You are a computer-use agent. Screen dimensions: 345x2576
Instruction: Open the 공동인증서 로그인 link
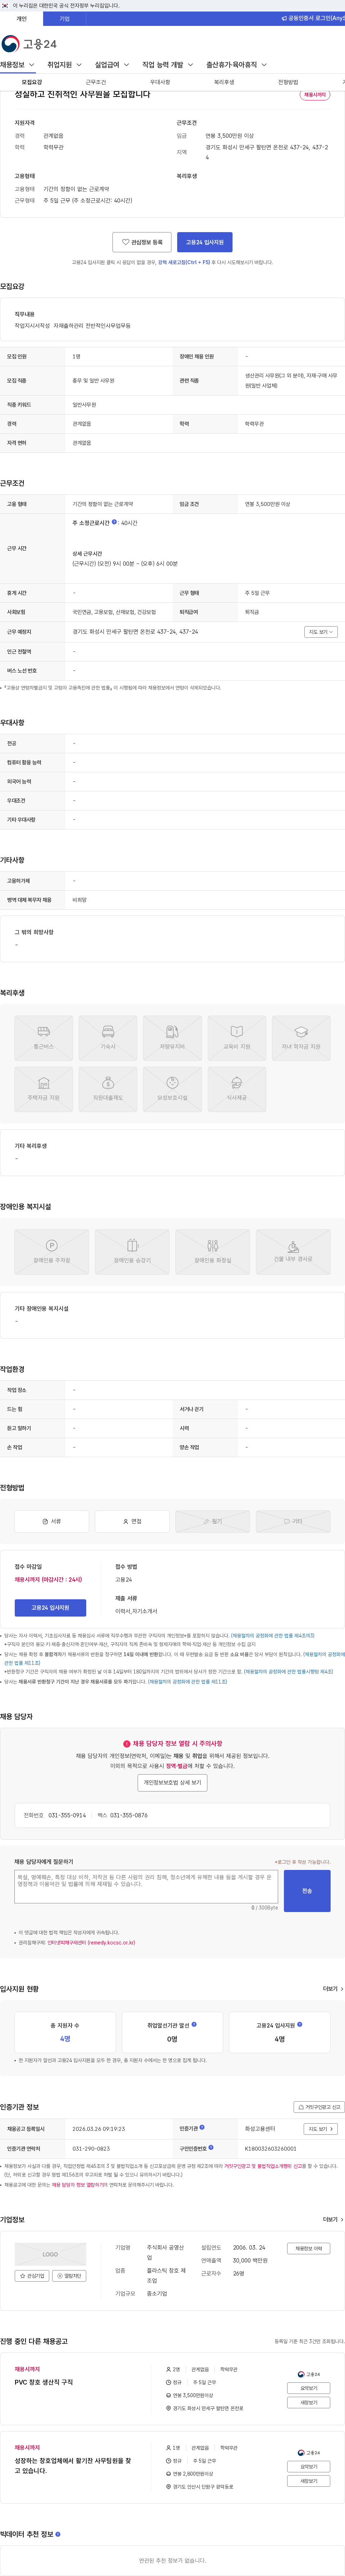(313, 18)
